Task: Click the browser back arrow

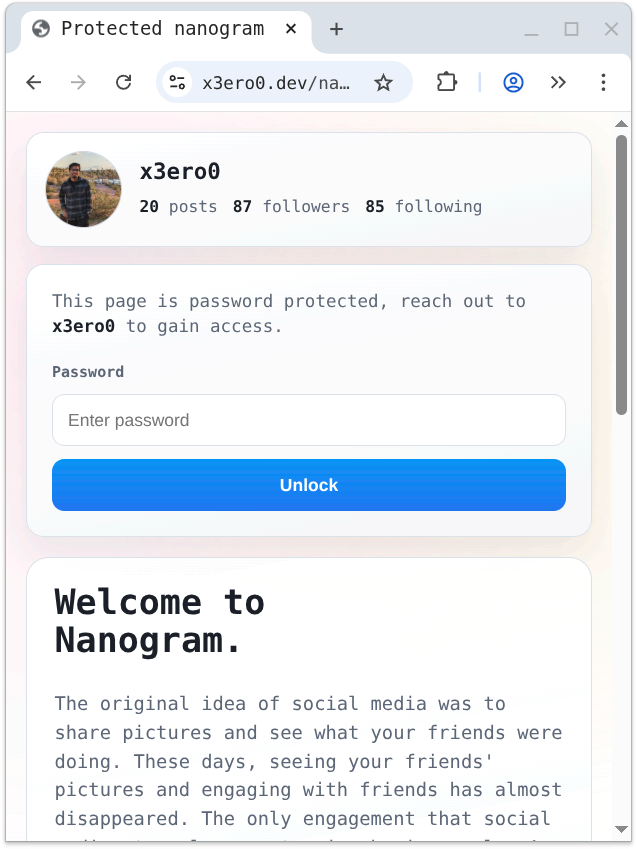Action: 34,83
